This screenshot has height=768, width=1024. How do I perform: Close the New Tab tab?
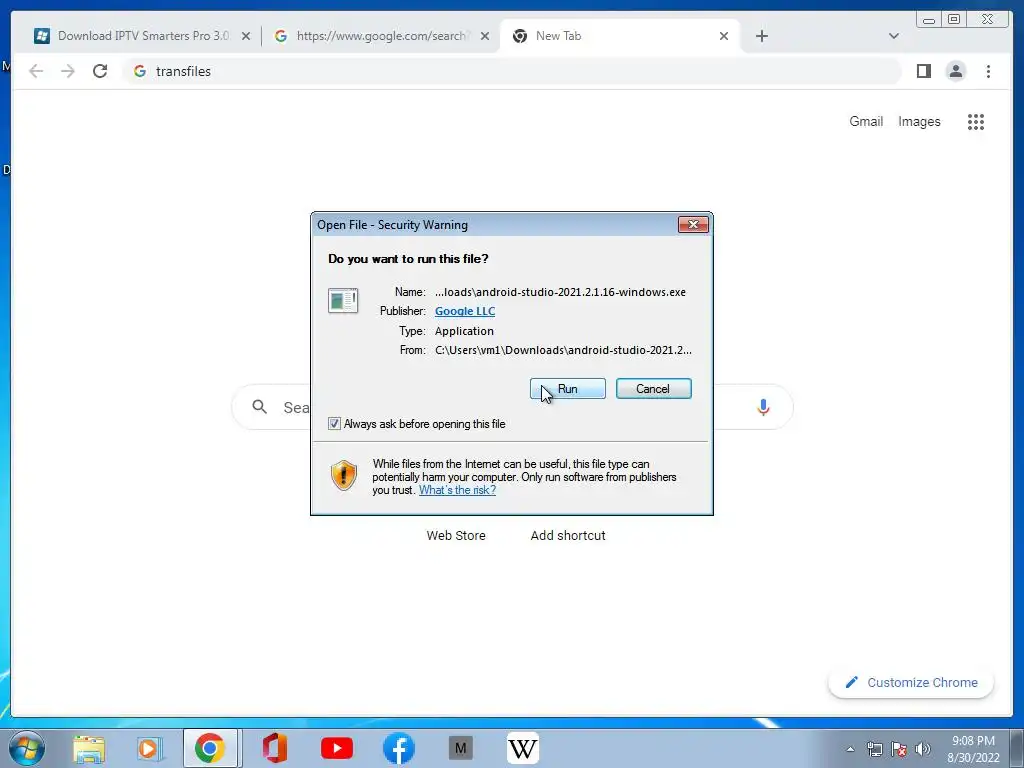point(724,37)
